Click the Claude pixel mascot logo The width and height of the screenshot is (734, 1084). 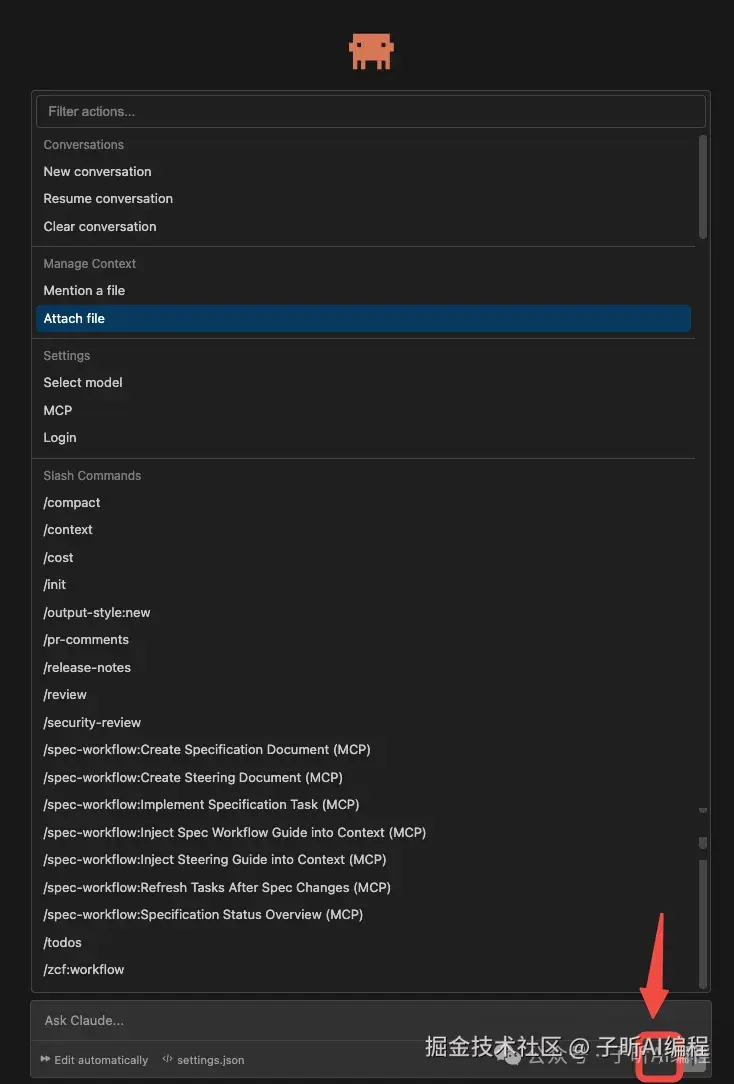pos(371,51)
